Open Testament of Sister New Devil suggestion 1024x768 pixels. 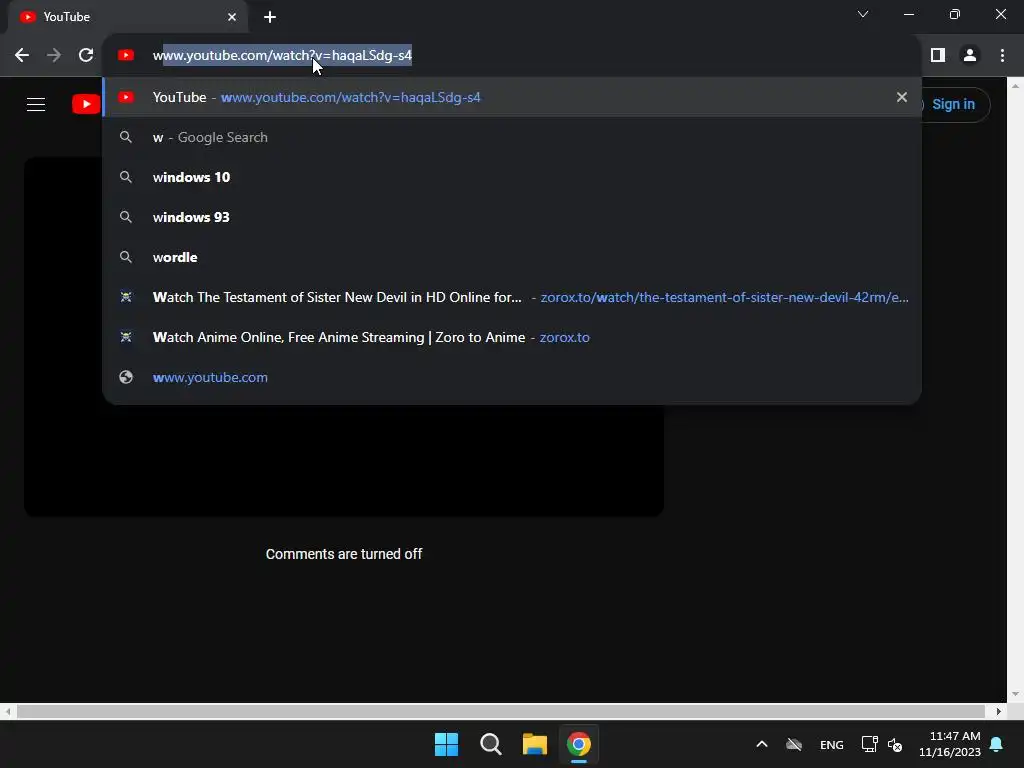[512, 297]
